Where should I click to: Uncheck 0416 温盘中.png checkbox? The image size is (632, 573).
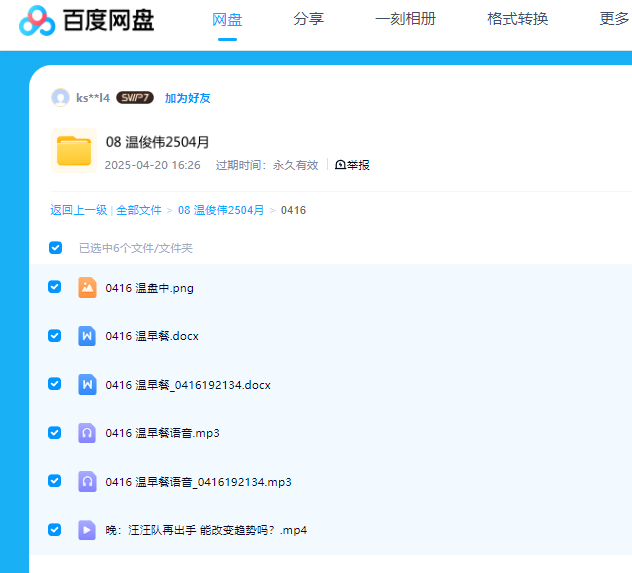[x=55, y=287]
